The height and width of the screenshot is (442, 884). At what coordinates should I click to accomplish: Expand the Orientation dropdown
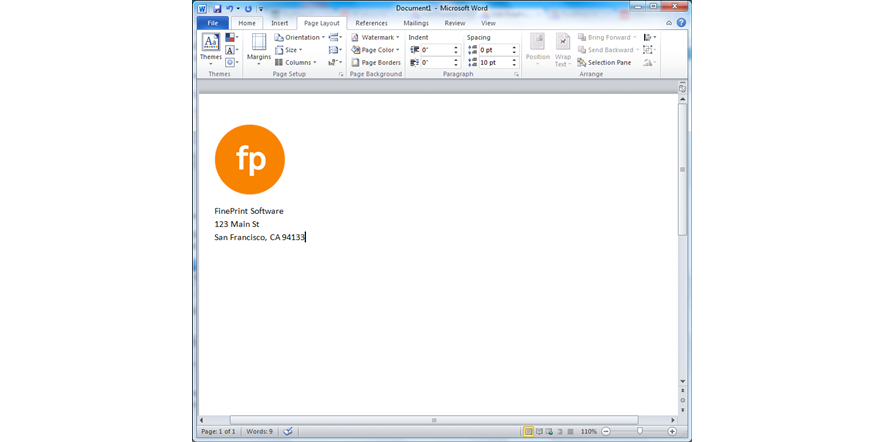coord(300,37)
